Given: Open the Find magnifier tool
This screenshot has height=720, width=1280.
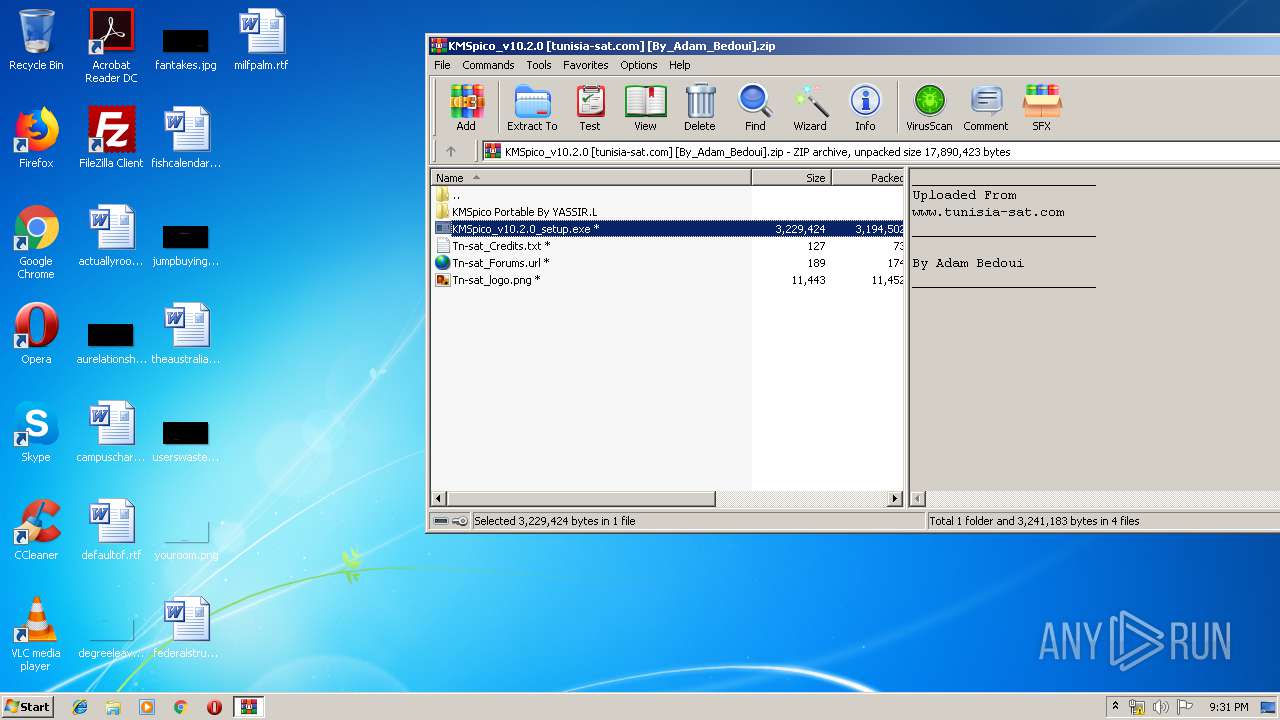Looking at the screenshot, I should [755, 108].
